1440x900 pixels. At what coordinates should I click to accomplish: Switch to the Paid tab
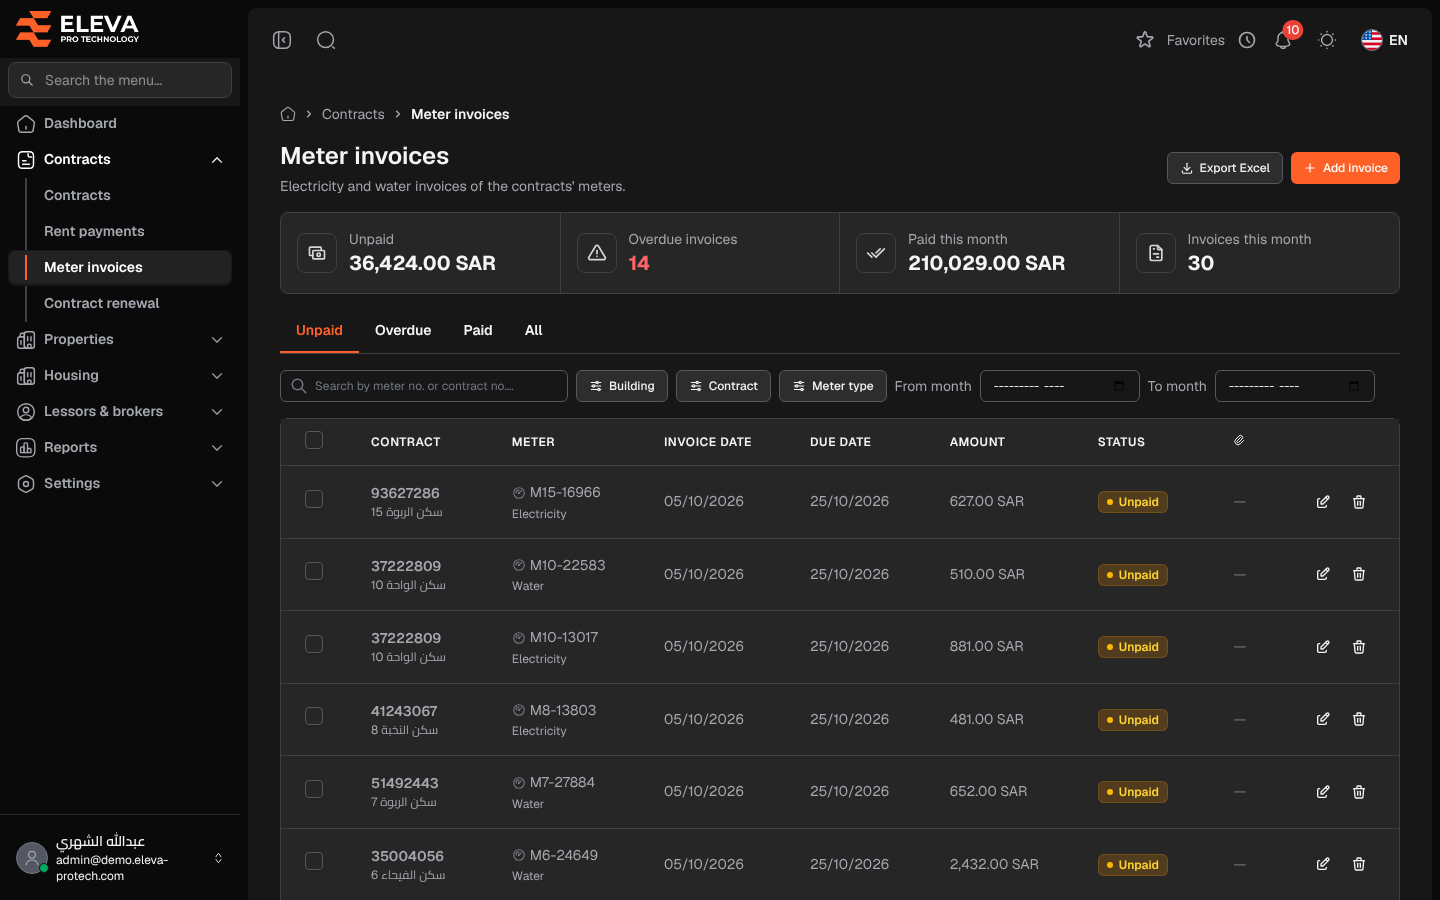(x=478, y=330)
